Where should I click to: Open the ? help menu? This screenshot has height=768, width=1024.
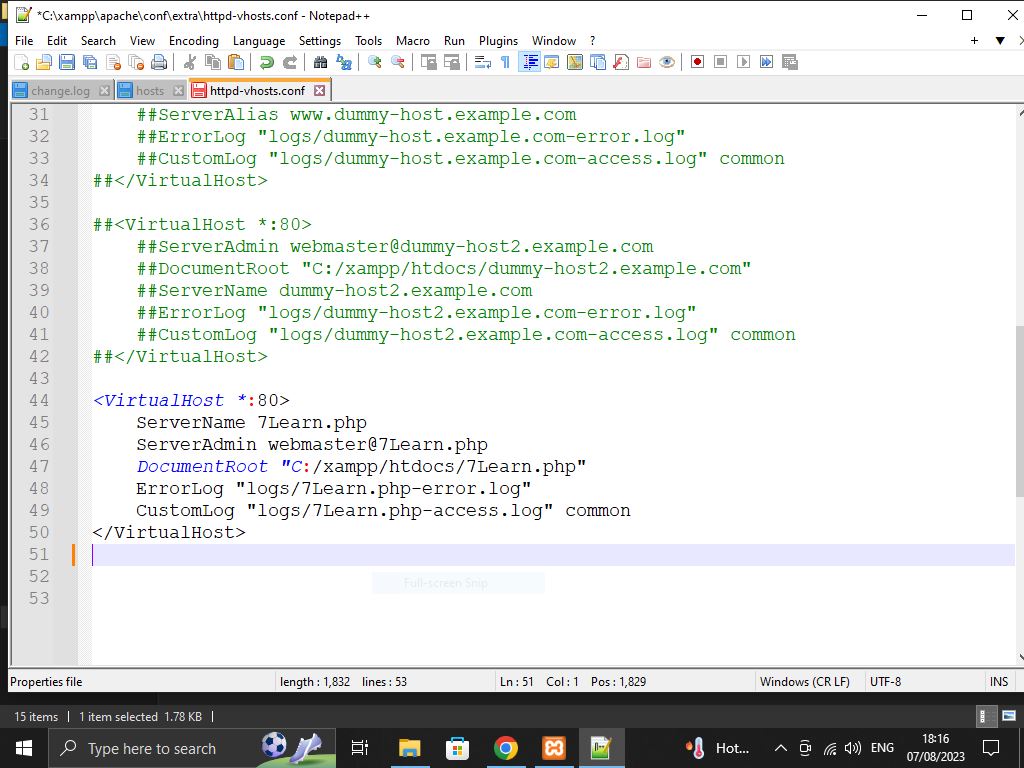pyautogui.click(x=592, y=40)
